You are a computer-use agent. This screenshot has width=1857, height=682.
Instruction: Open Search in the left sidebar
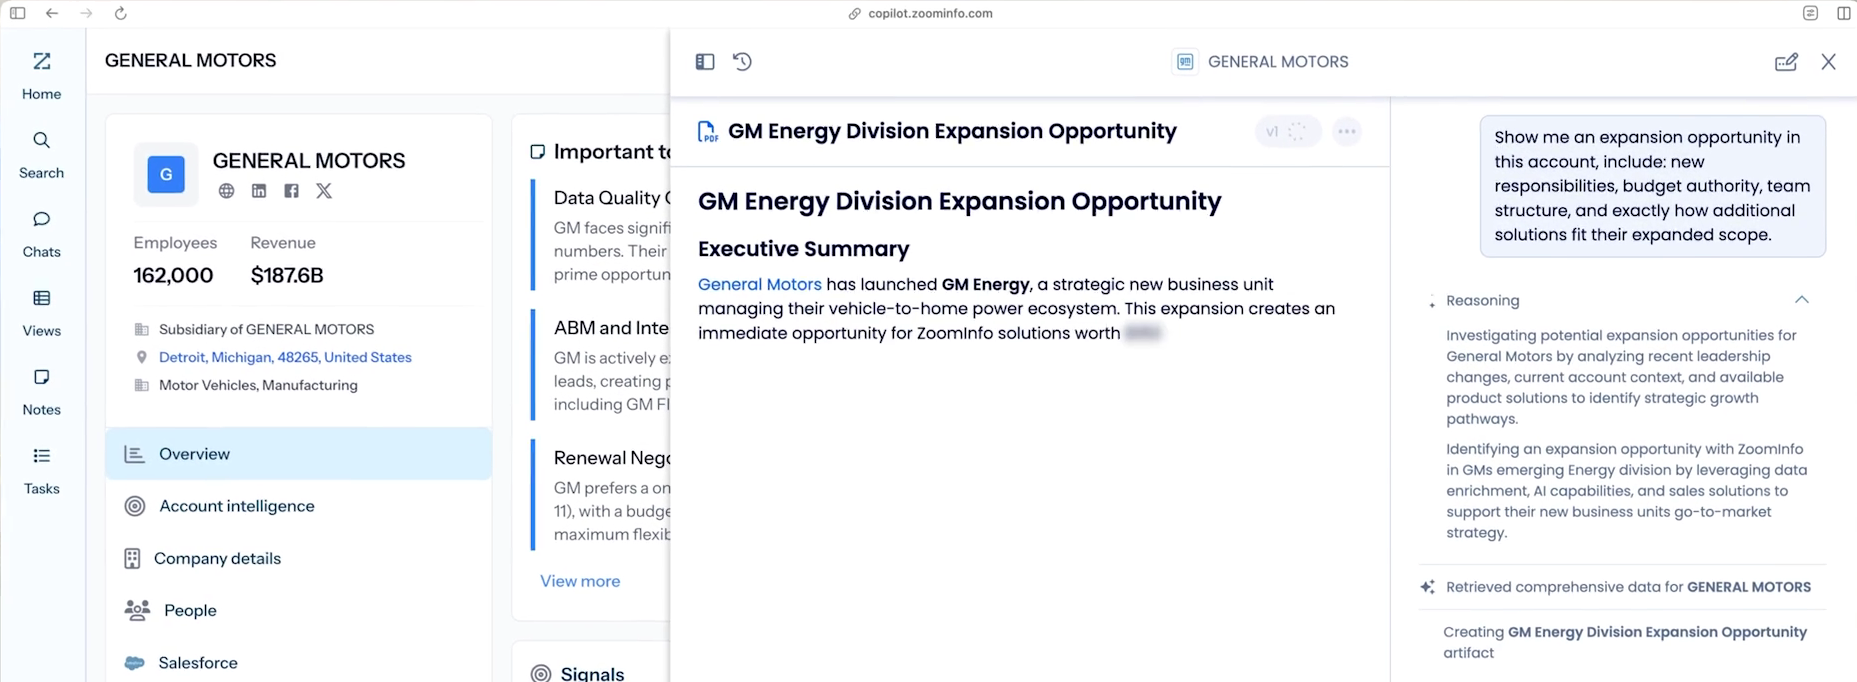pos(42,155)
